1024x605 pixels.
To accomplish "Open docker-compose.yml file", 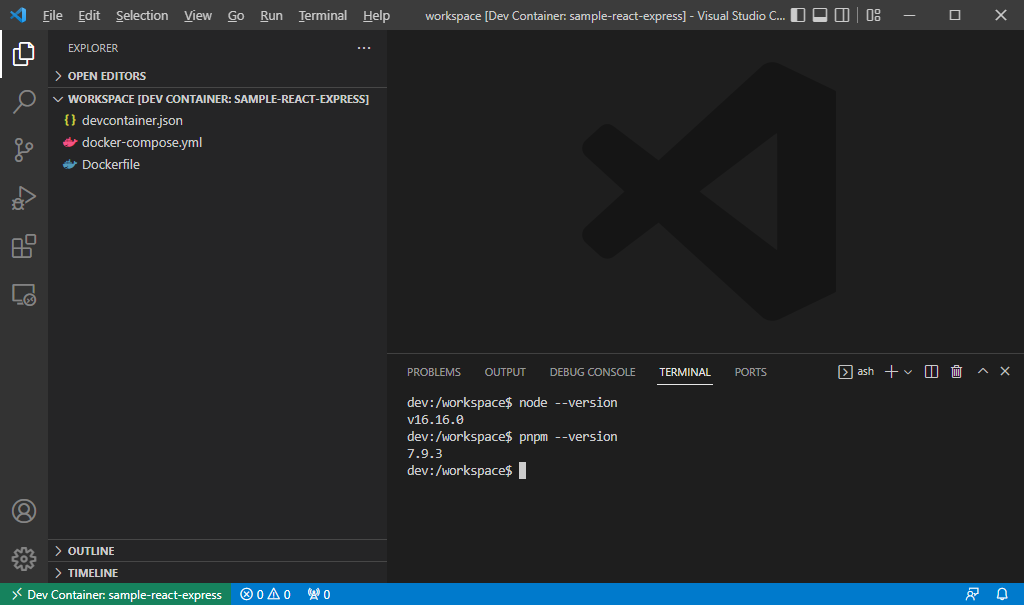I will tap(217, 142).
